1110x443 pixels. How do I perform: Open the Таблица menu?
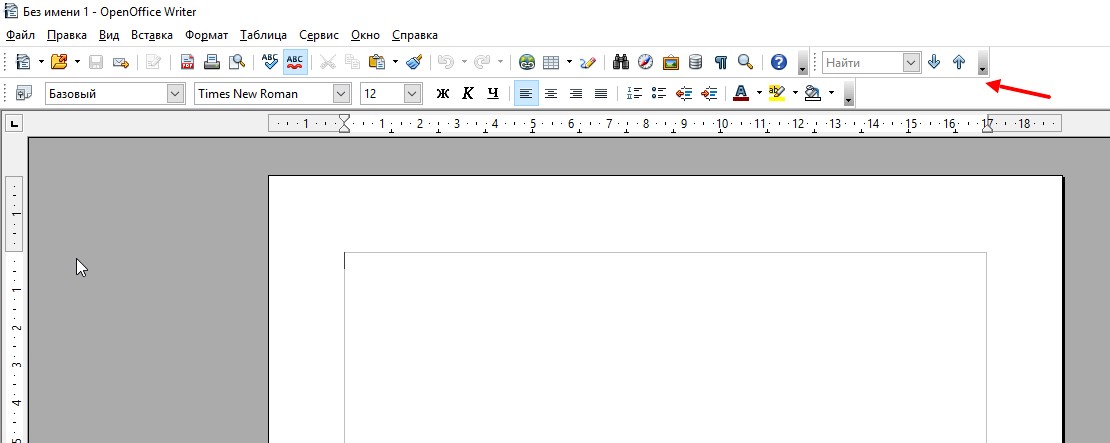coord(263,35)
